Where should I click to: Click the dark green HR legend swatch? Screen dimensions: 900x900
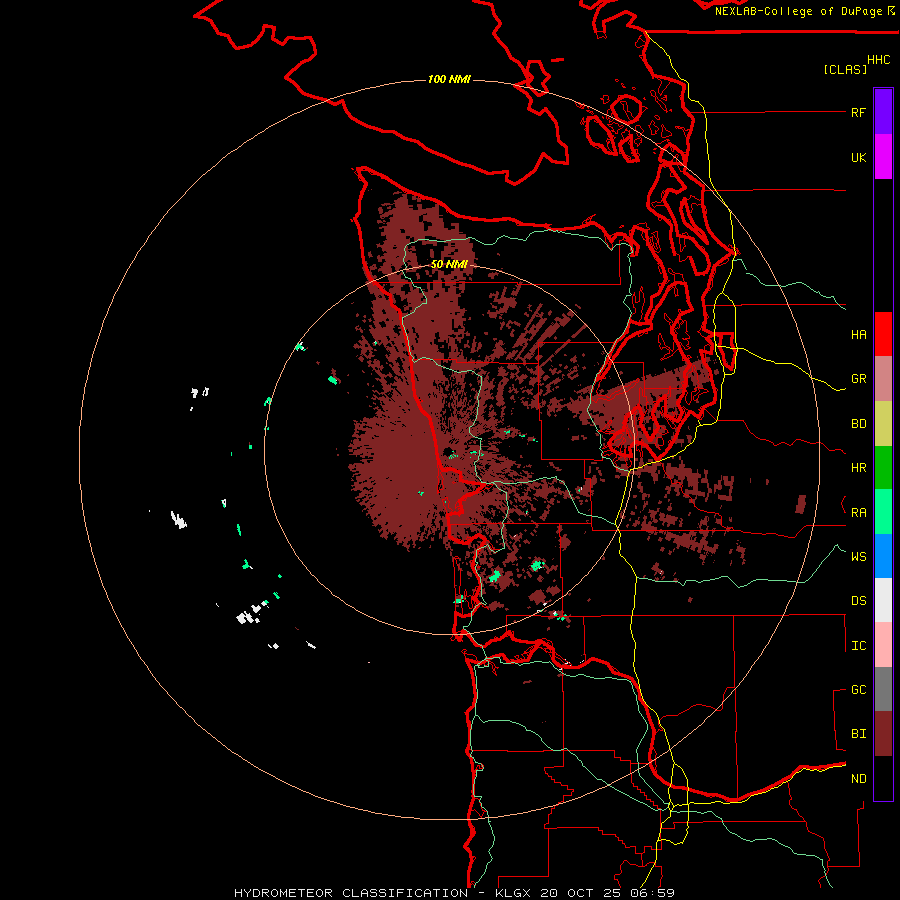[x=883, y=467]
